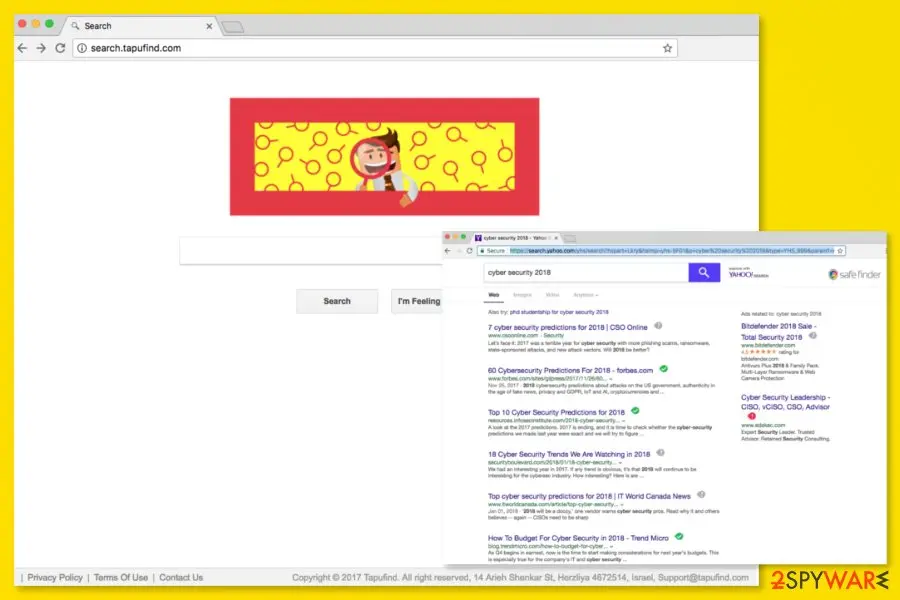Click the purple magnifier search button

tap(704, 273)
